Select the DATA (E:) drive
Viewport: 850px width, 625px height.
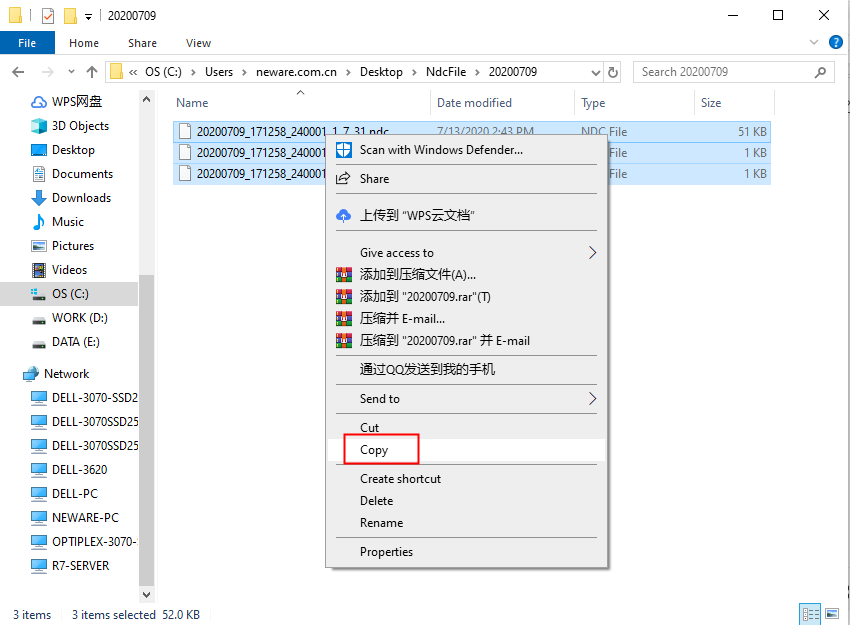tap(75, 342)
